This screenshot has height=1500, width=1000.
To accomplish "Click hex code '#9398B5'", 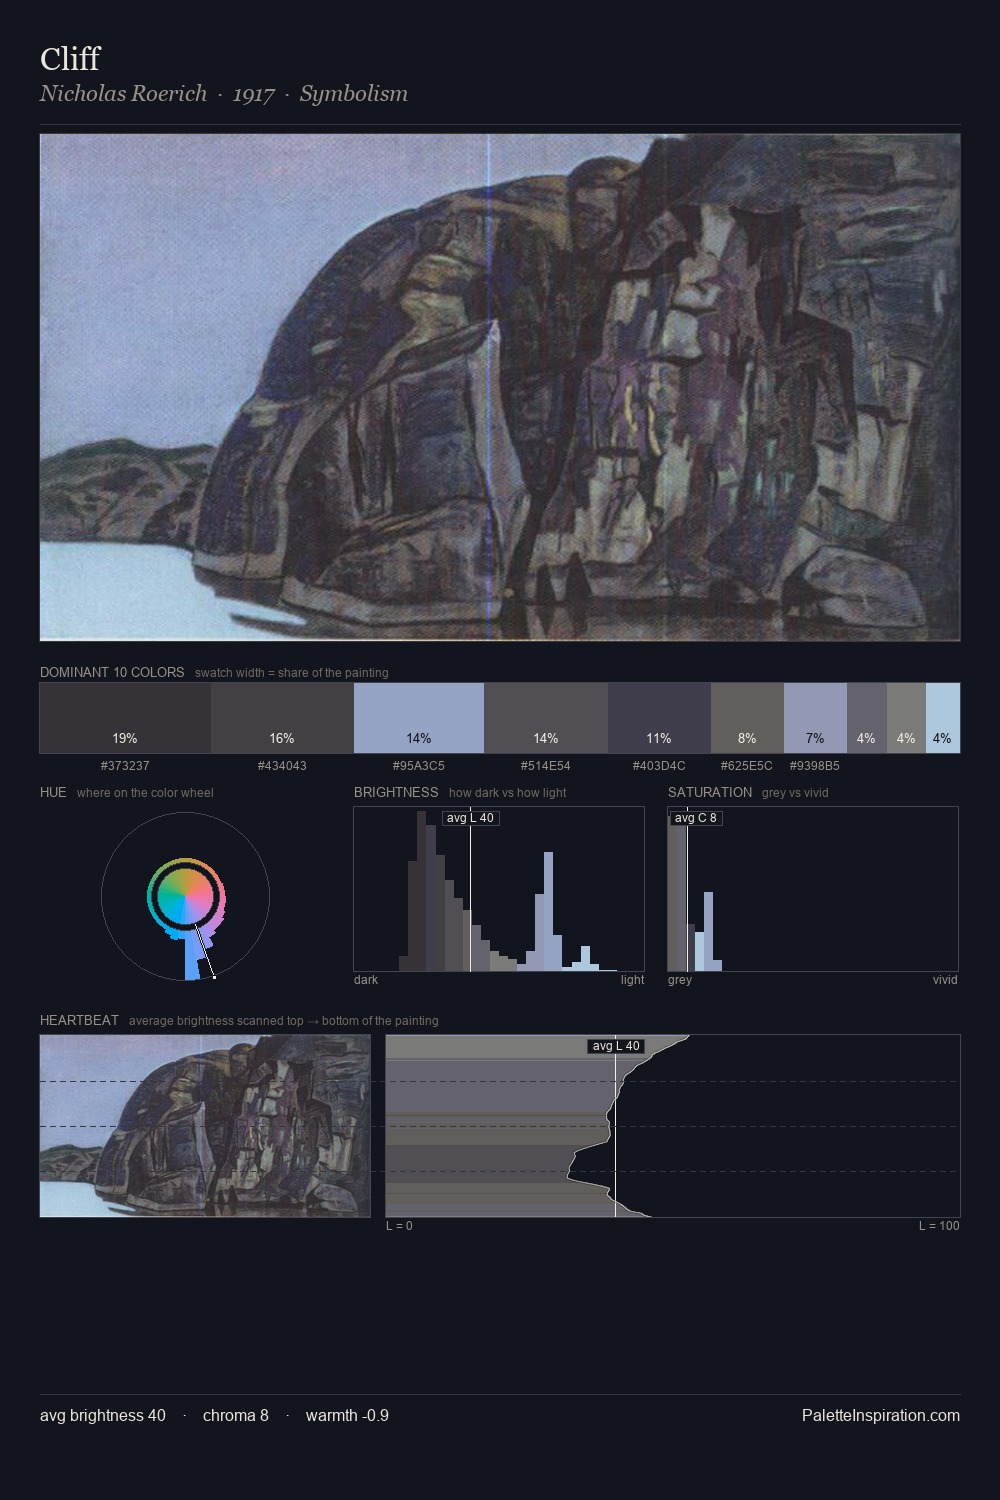I will (815, 766).
